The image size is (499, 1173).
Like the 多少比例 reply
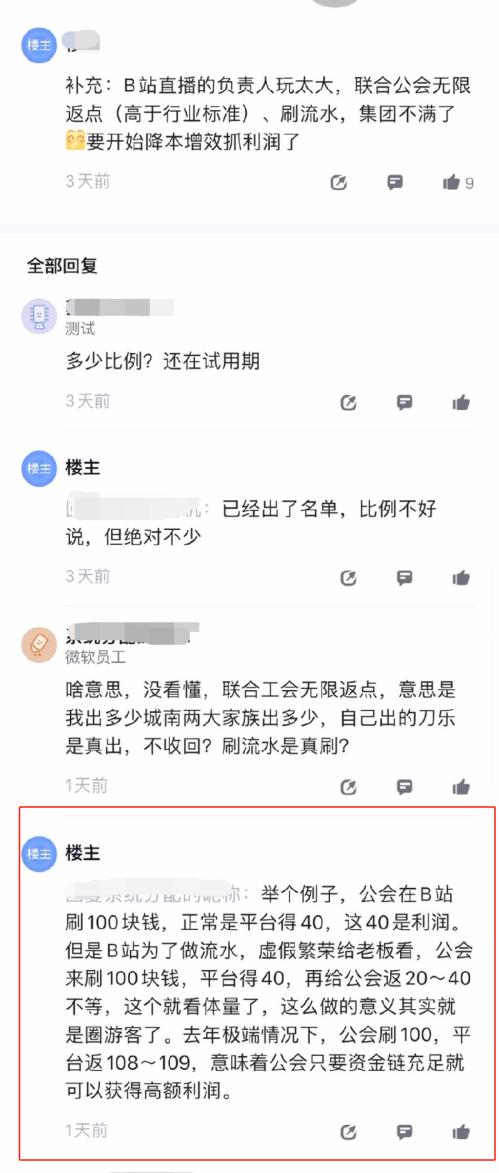tap(461, 403)
